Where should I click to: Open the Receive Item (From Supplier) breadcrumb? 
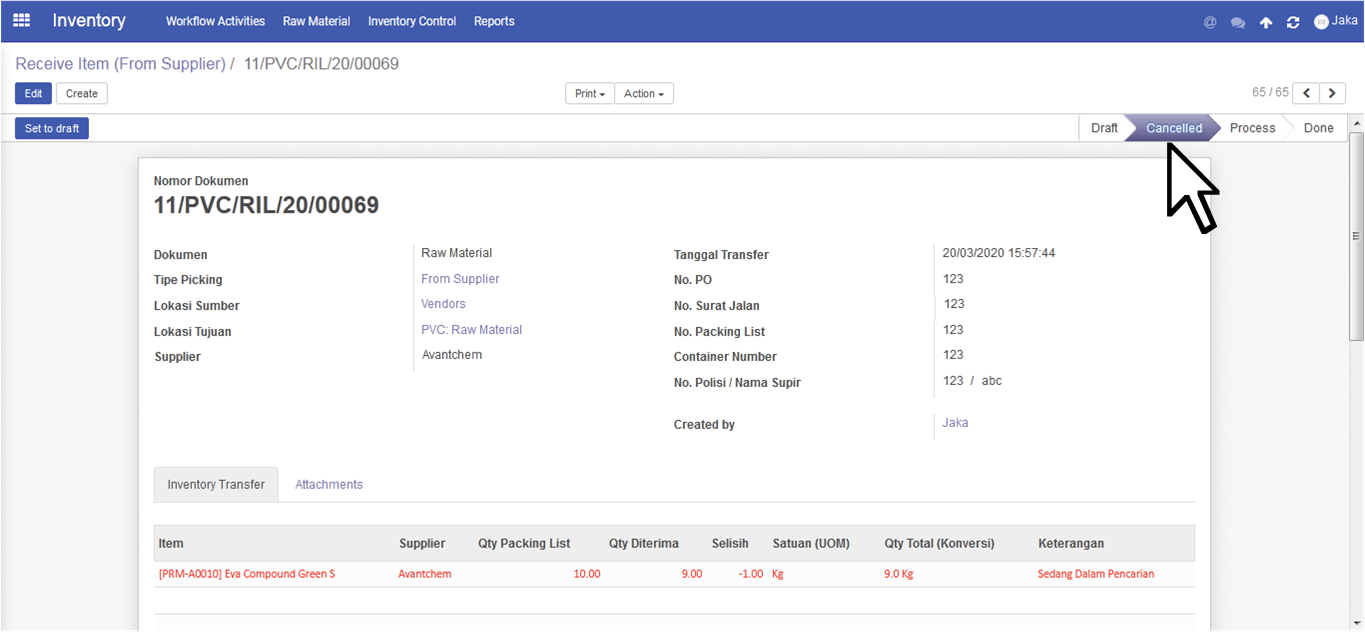pos(120,64)
